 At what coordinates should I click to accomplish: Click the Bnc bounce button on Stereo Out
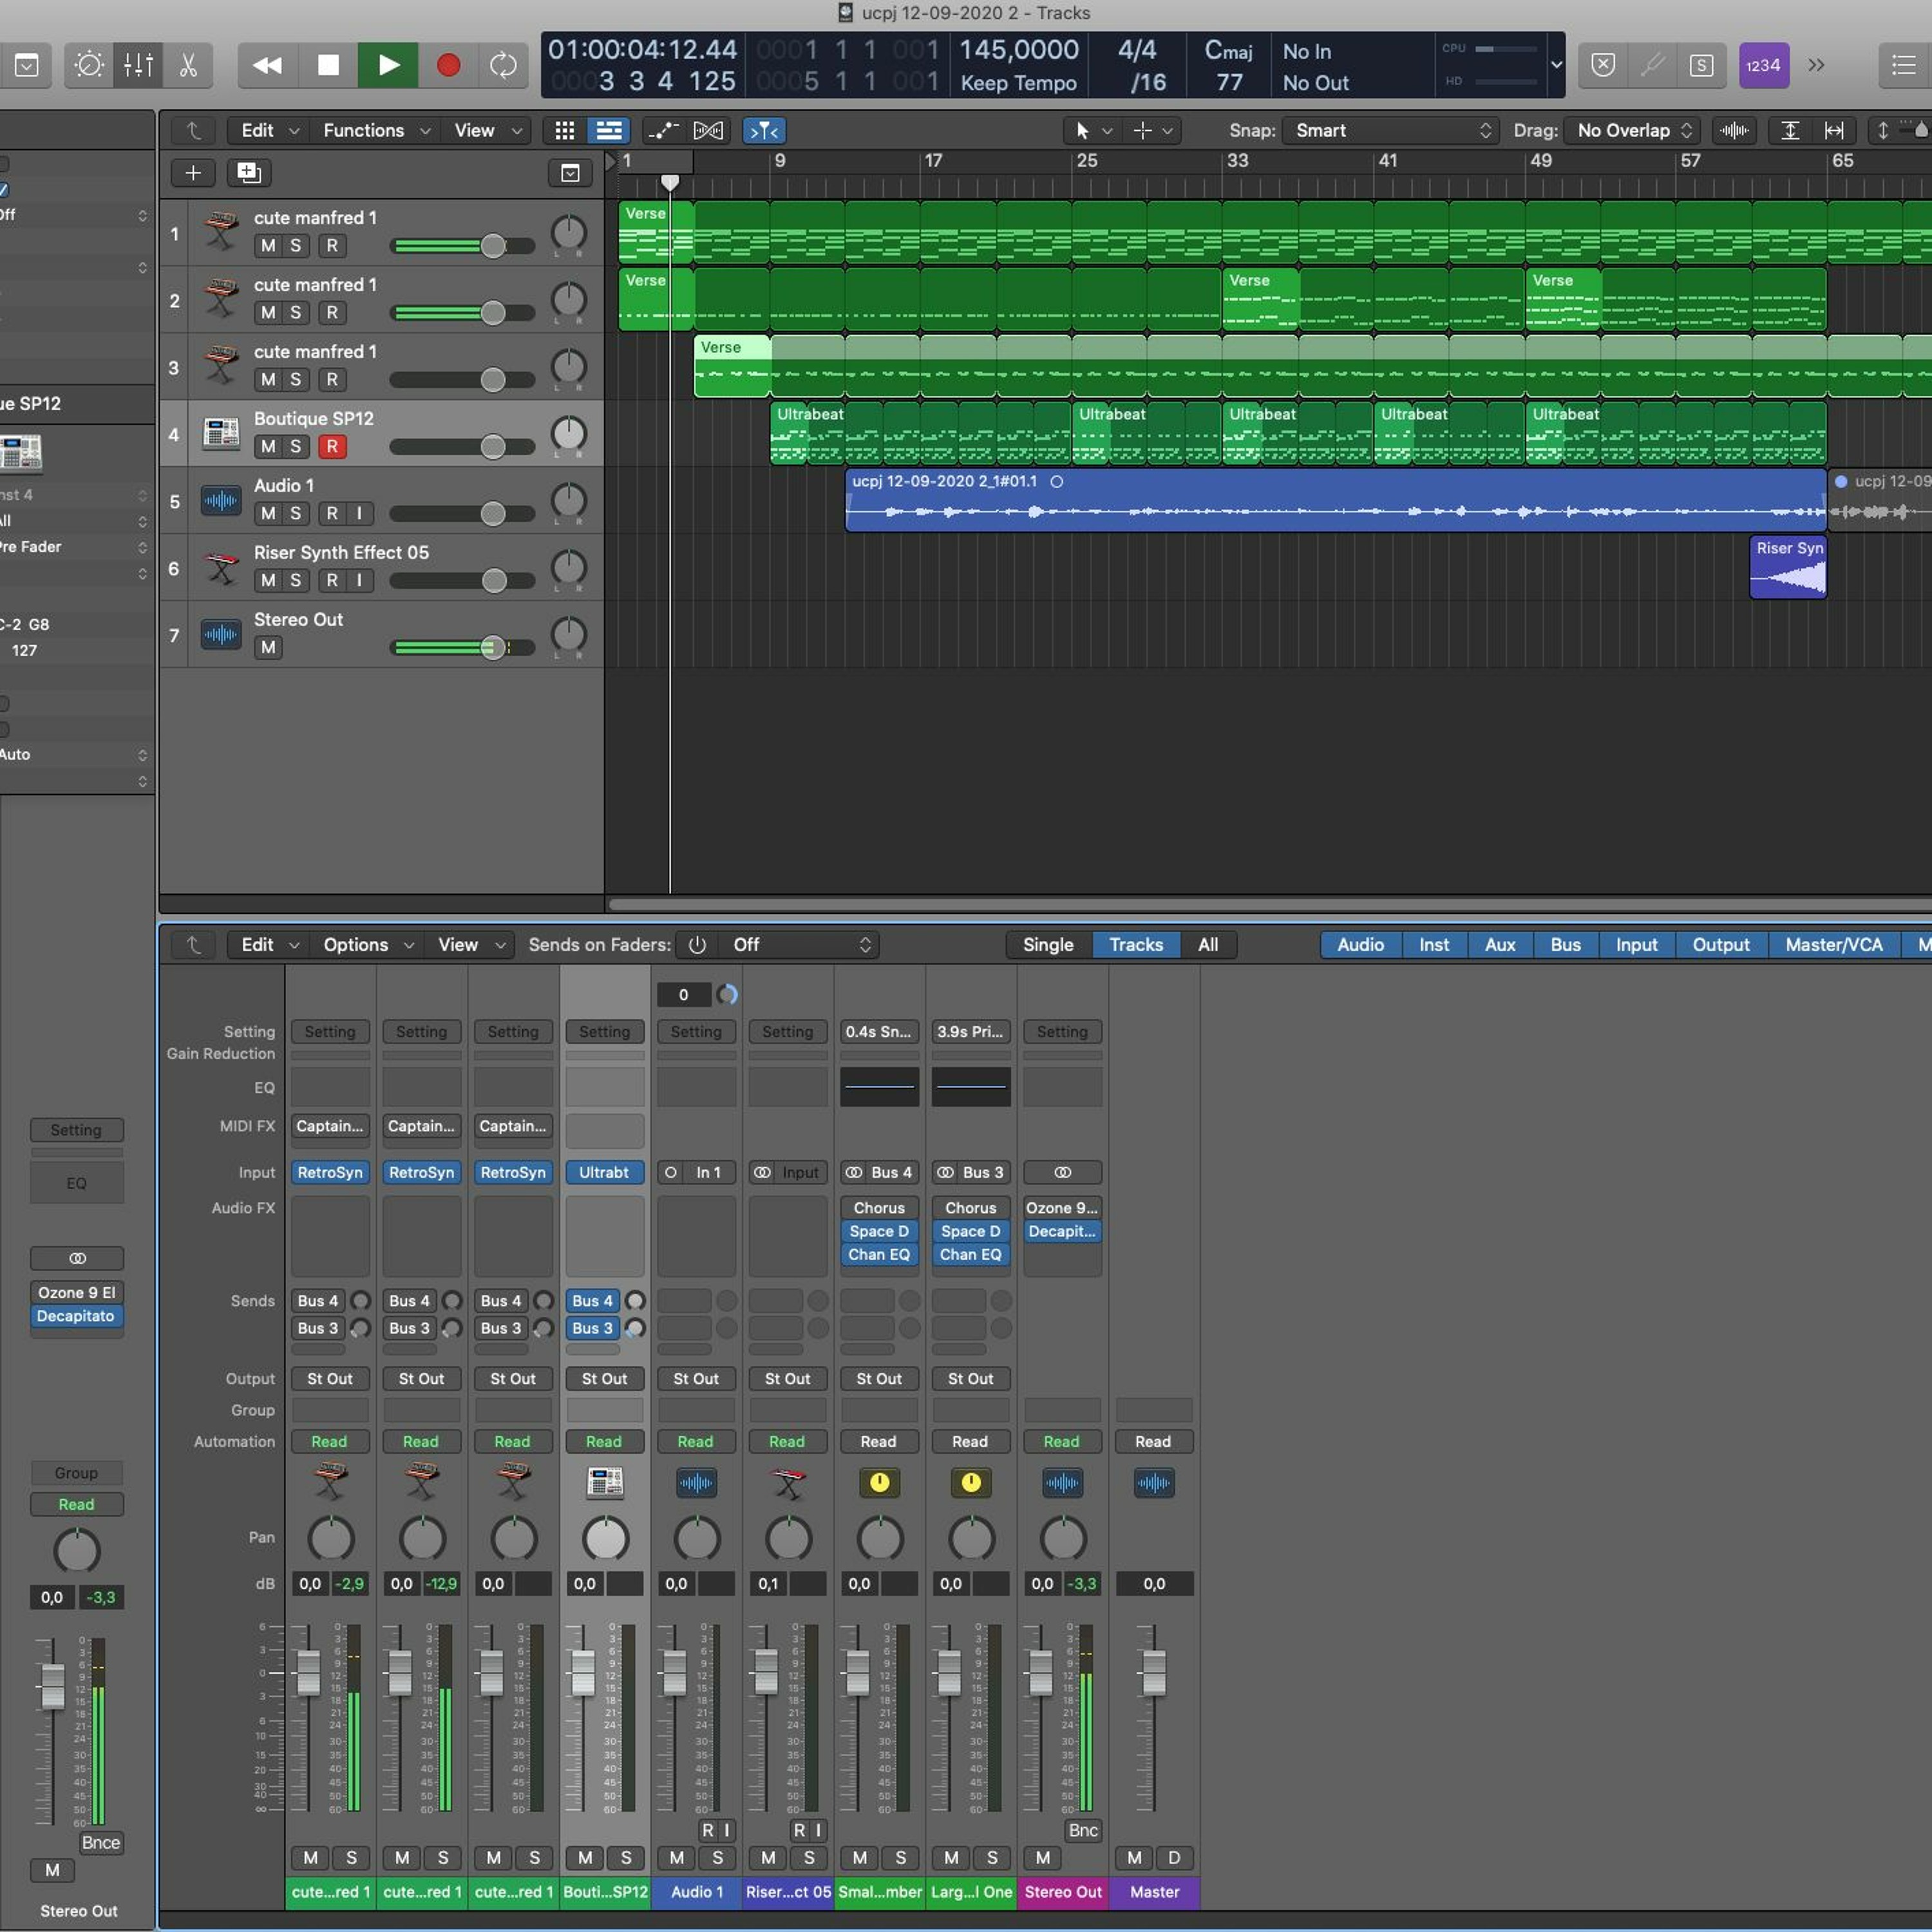pos(1082,1830)
